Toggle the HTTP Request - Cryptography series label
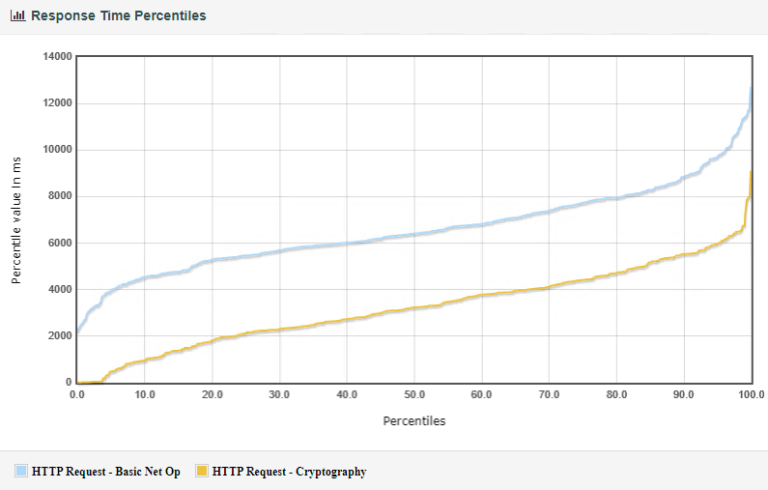The image size is (768, 490). tap(289, 471)
